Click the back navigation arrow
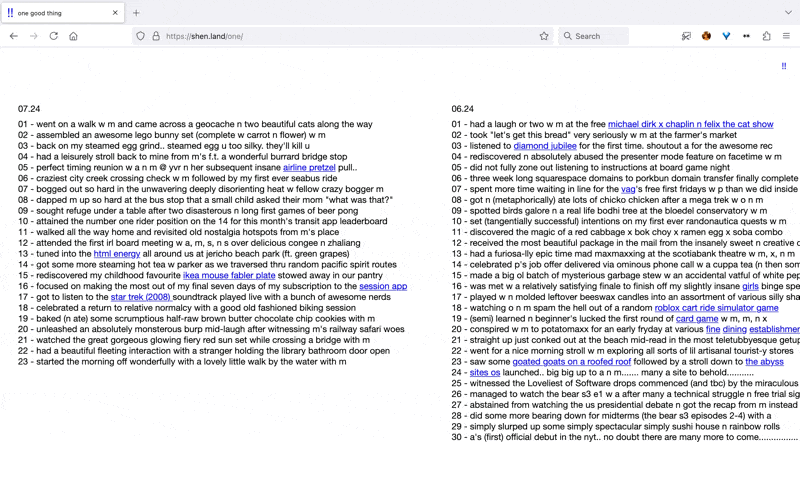Viewport: 800px width, 500px height. (14, 36)
